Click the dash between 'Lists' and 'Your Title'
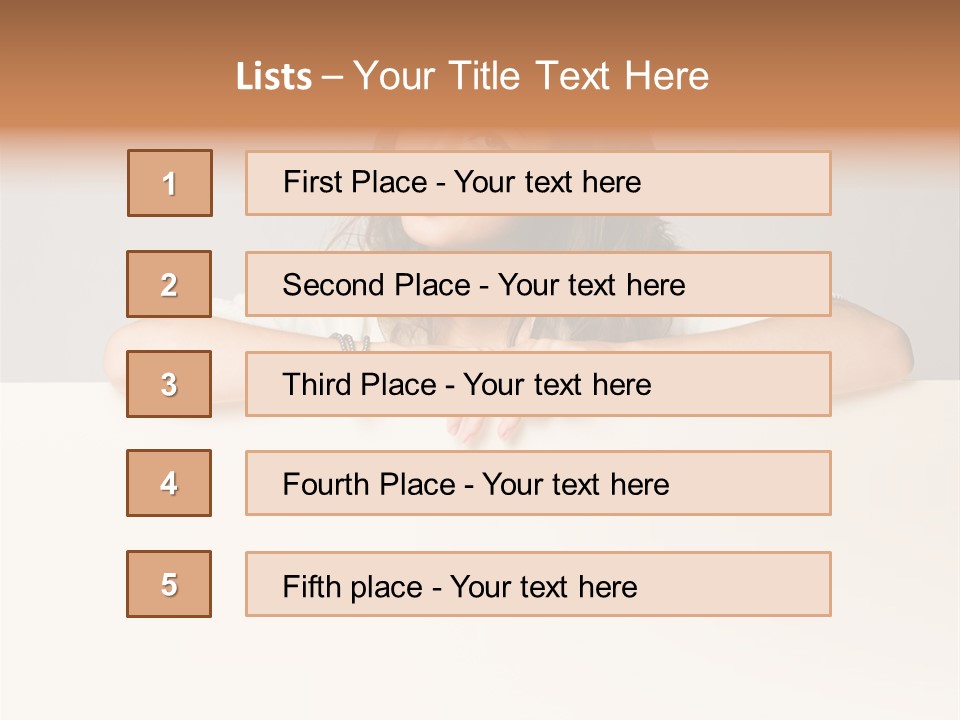960x720 pixels. (x=332, y=77)
